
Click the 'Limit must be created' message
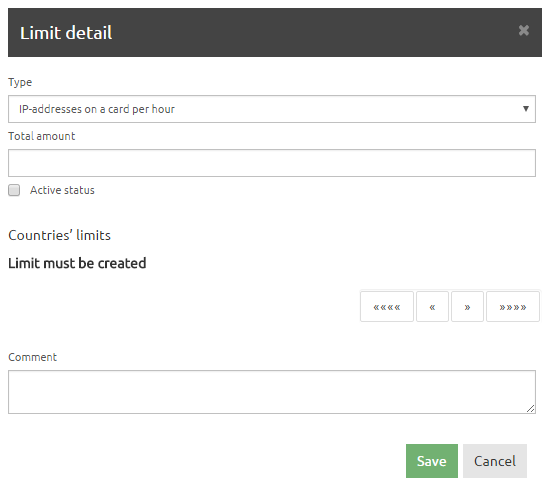click(77, 263)
